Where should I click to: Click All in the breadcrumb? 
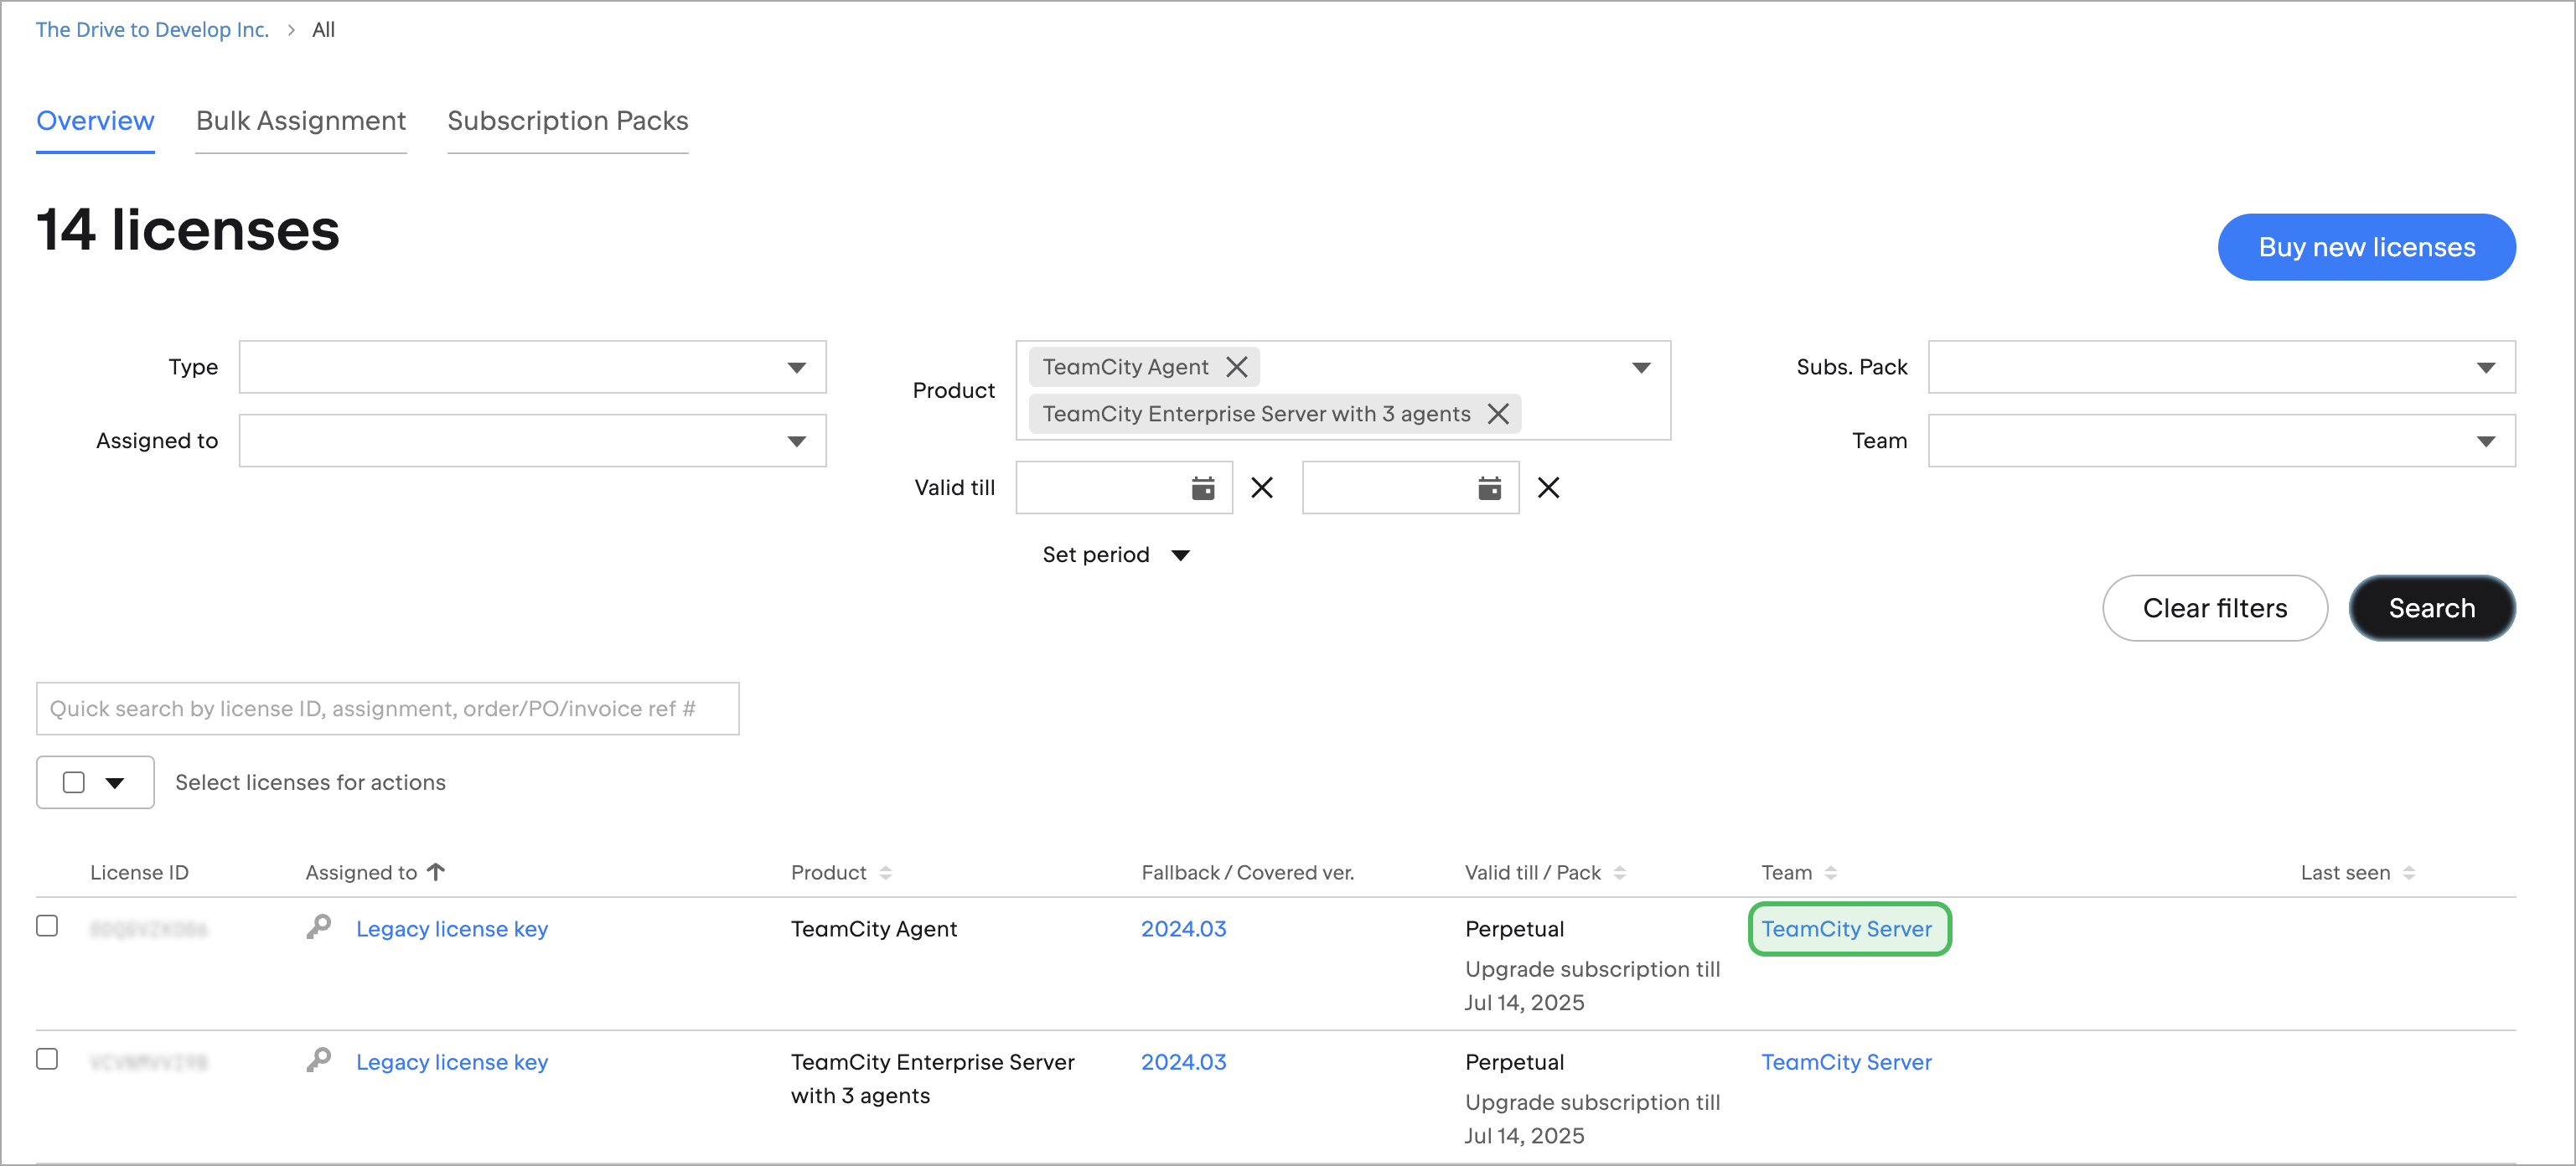(x=323, y=30)
